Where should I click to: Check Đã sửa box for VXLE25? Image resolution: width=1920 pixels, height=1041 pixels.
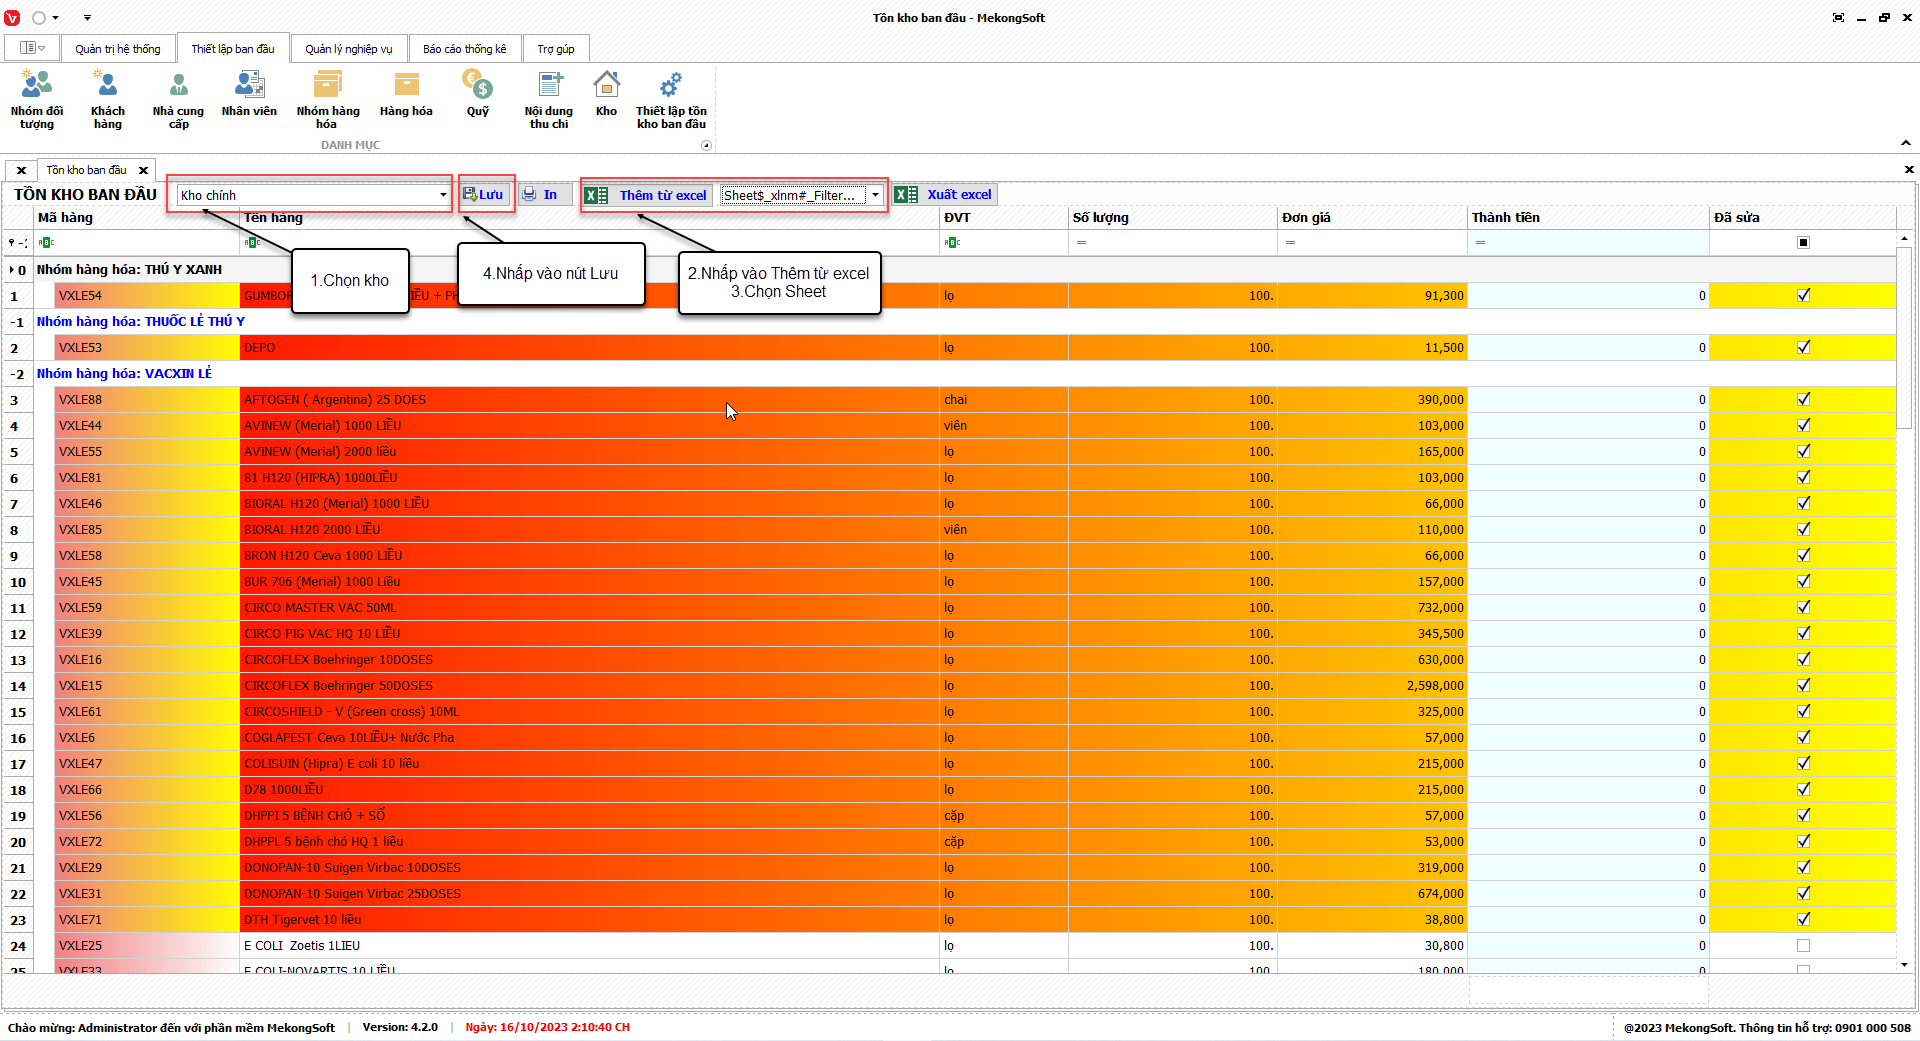click(1803, 945)
